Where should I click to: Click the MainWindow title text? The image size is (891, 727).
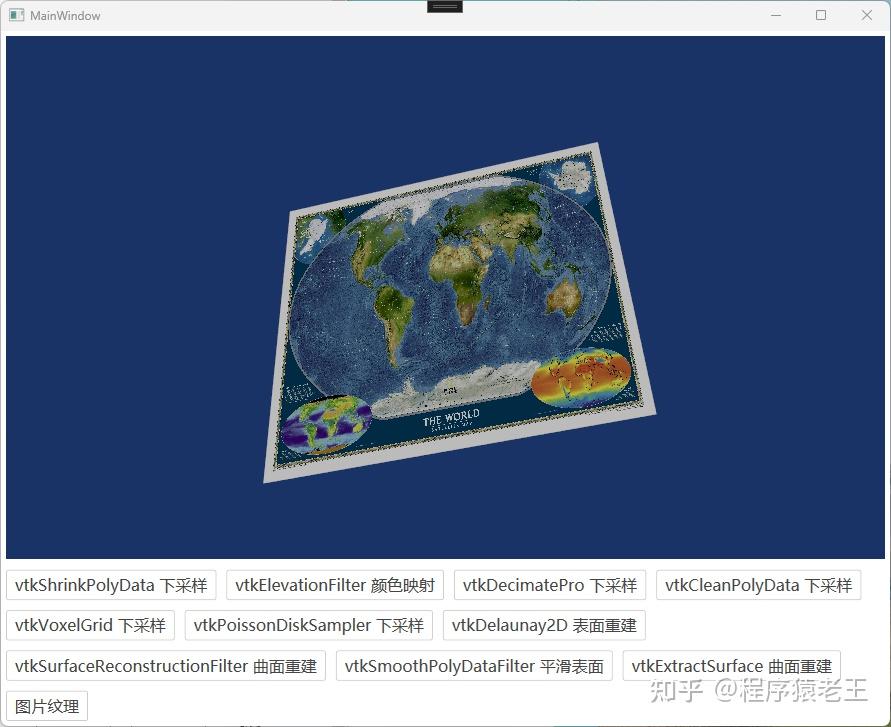coord(64,15)
